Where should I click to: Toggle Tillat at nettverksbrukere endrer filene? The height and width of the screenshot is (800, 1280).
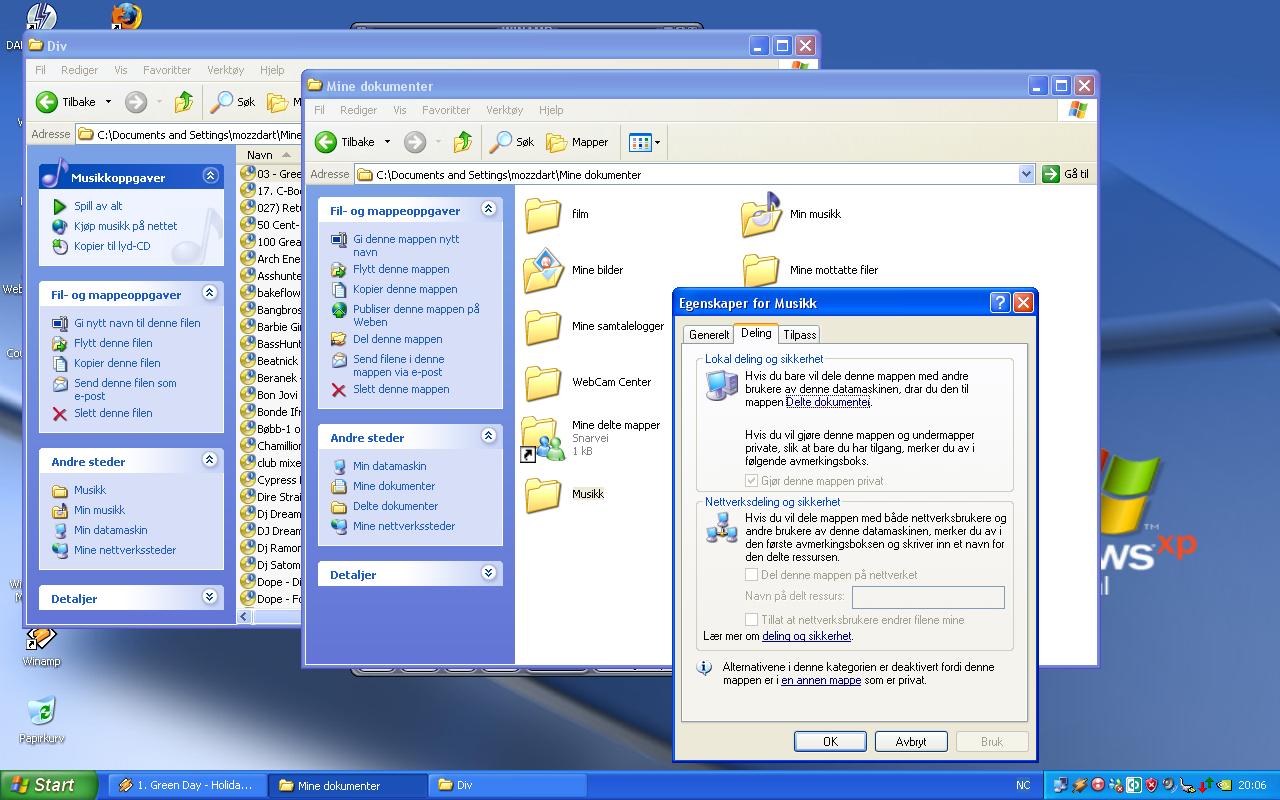tap(752, 620)
